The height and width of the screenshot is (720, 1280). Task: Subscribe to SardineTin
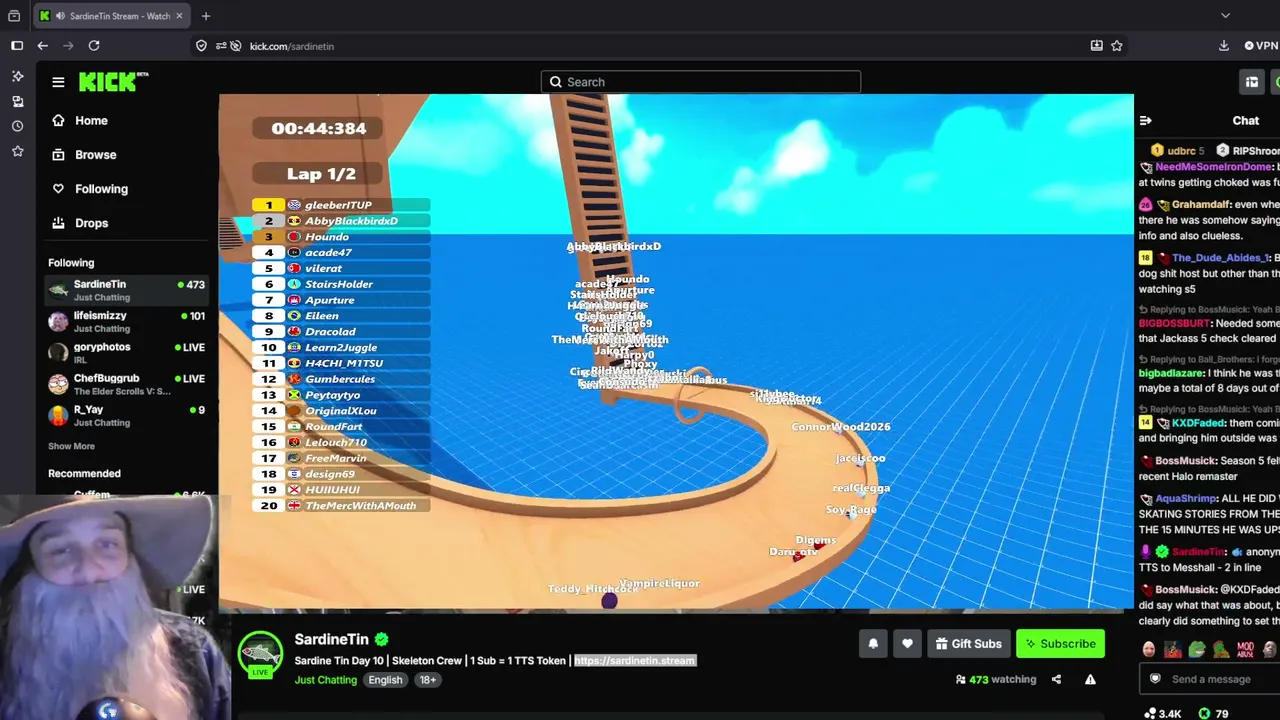[x=1060, y=644]
